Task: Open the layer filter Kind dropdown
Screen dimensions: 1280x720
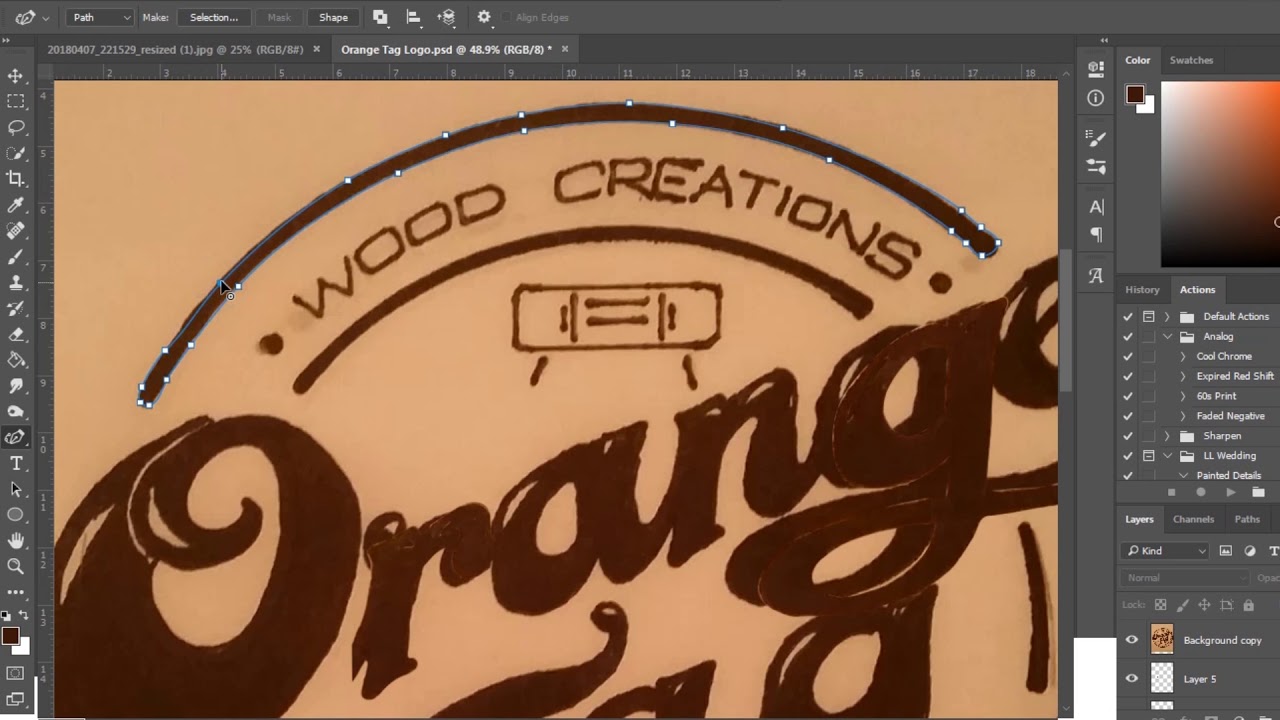Action: [1165, 551]
